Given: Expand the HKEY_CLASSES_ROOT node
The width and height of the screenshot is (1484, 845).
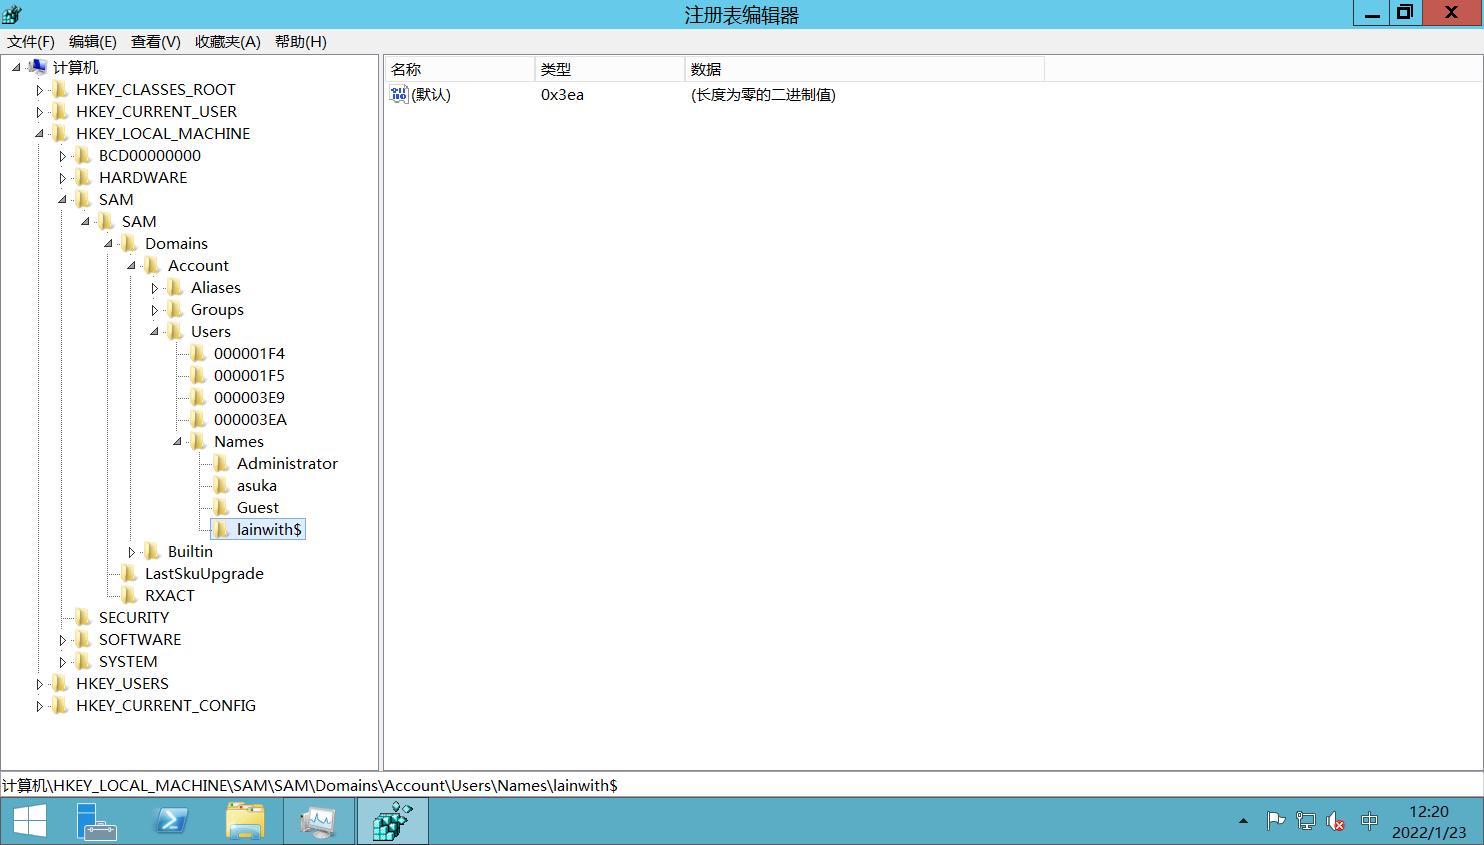Looking at the screenshot, I should coord(39,90).
